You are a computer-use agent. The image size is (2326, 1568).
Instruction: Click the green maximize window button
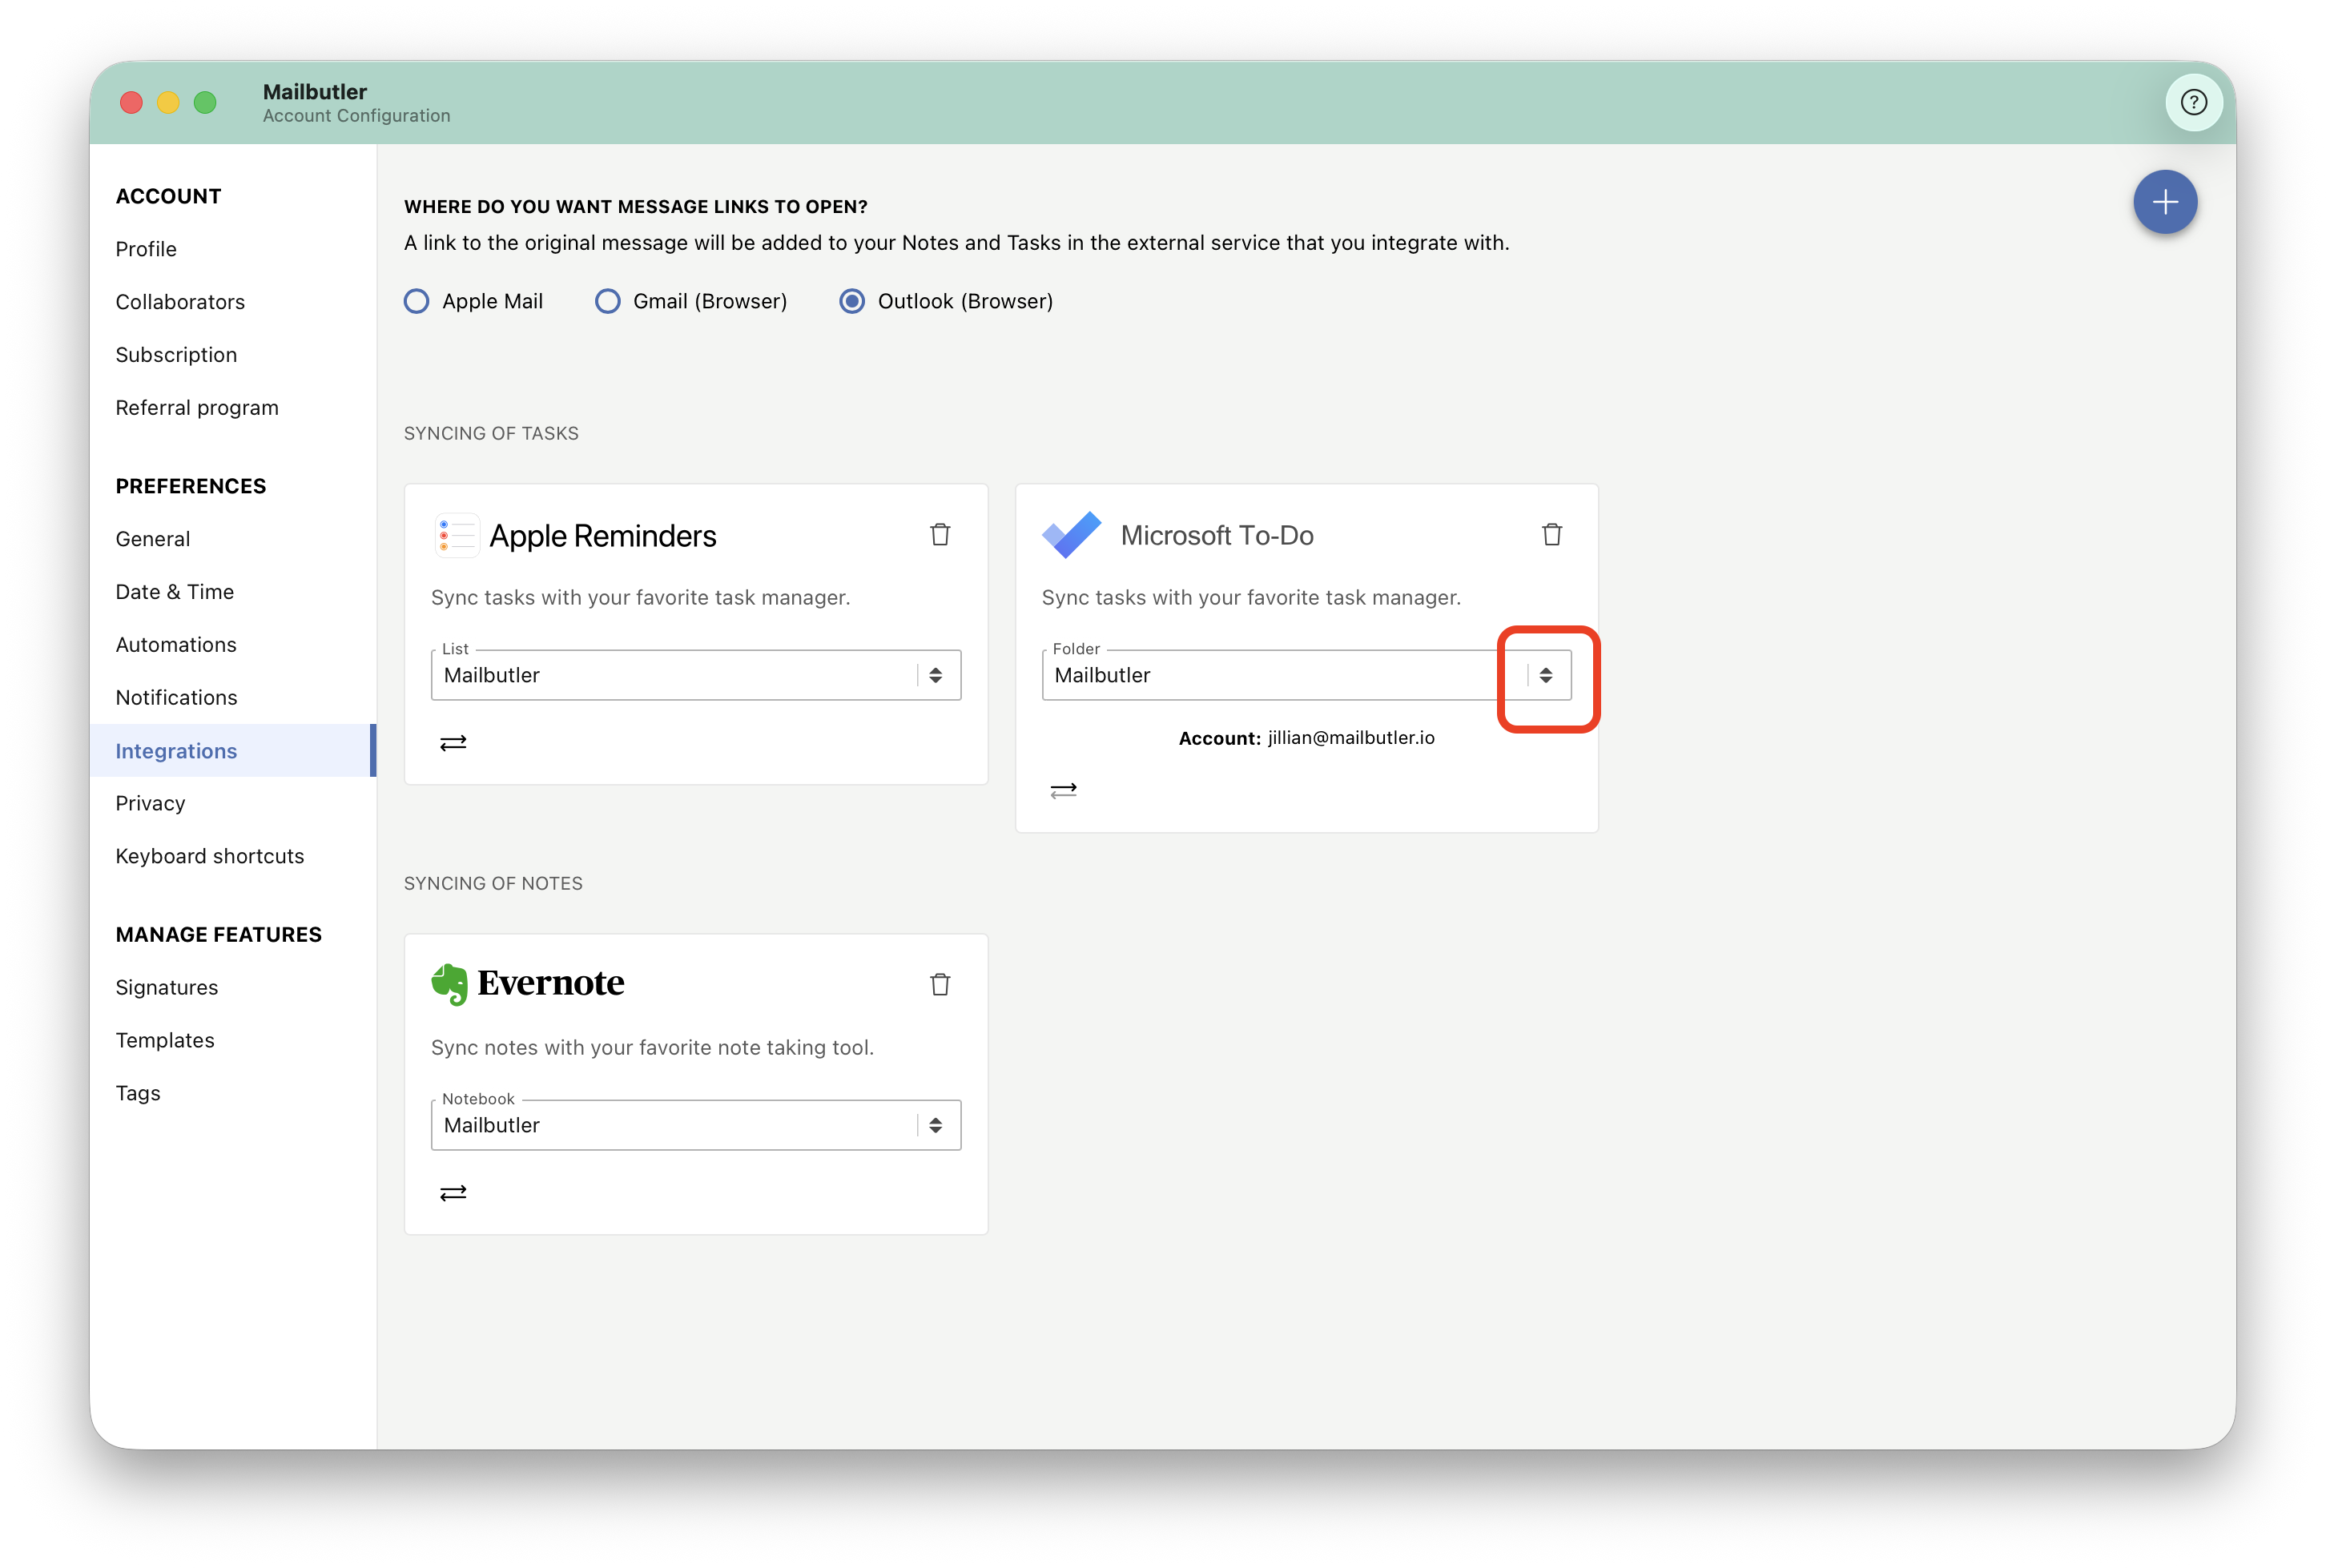(205, 102)
